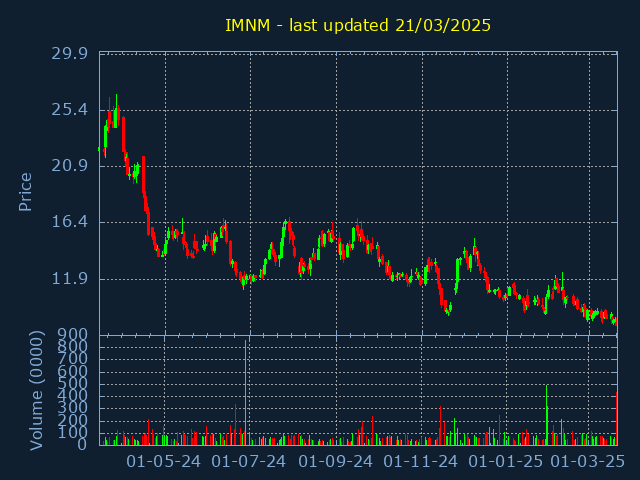Select the 16.4 price axis label
640x480 pixels.
click(x=69, y=222)
